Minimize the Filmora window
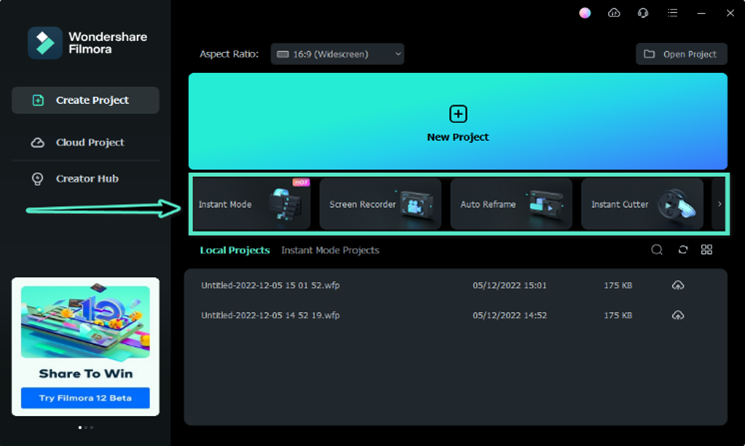The height and width of the screenshot is (446, 745). click(x=701, y=13)
